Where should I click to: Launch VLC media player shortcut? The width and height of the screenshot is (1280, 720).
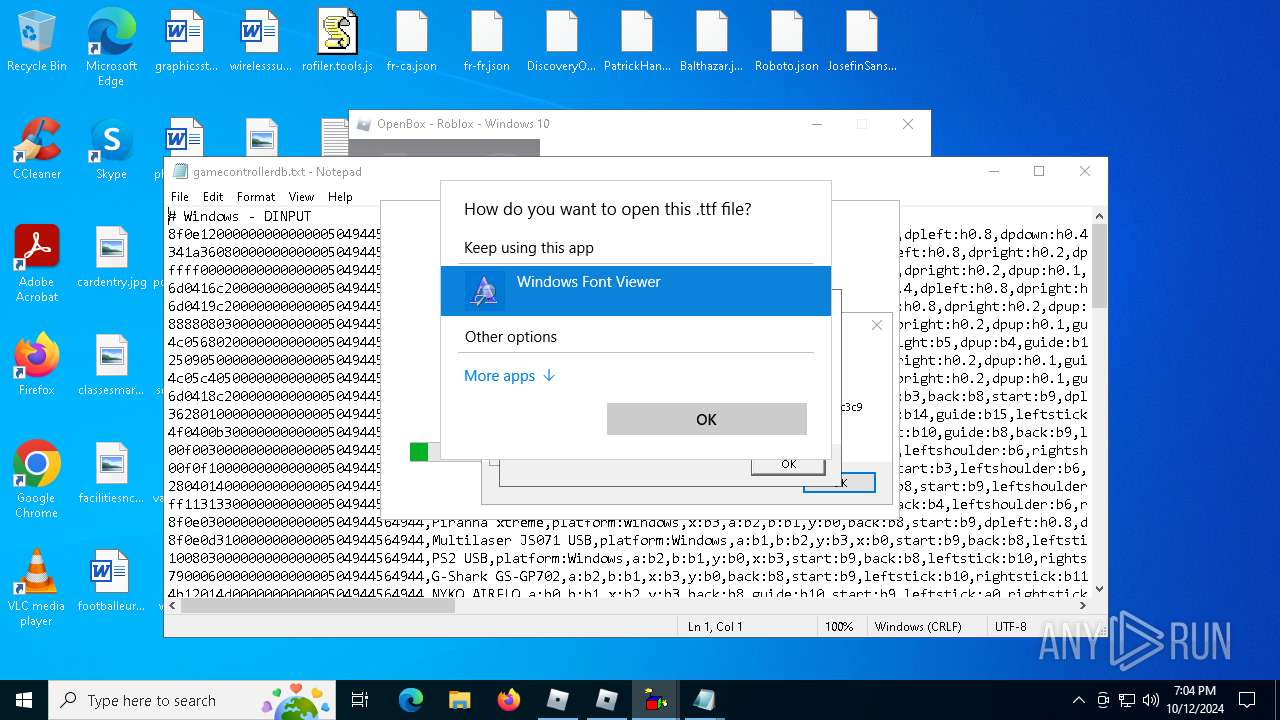pyautogui.click(x=37, y=588)
